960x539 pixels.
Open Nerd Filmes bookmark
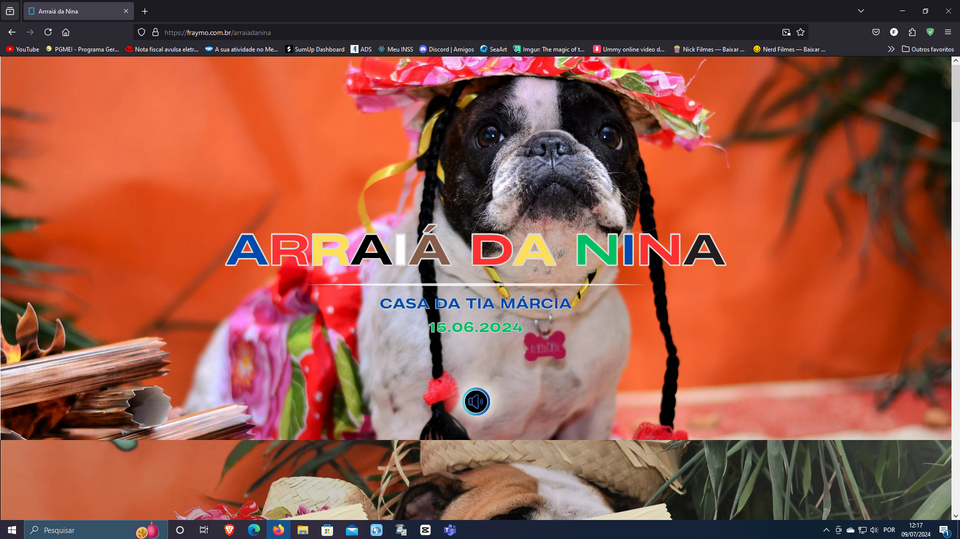(x=789, y=49)
